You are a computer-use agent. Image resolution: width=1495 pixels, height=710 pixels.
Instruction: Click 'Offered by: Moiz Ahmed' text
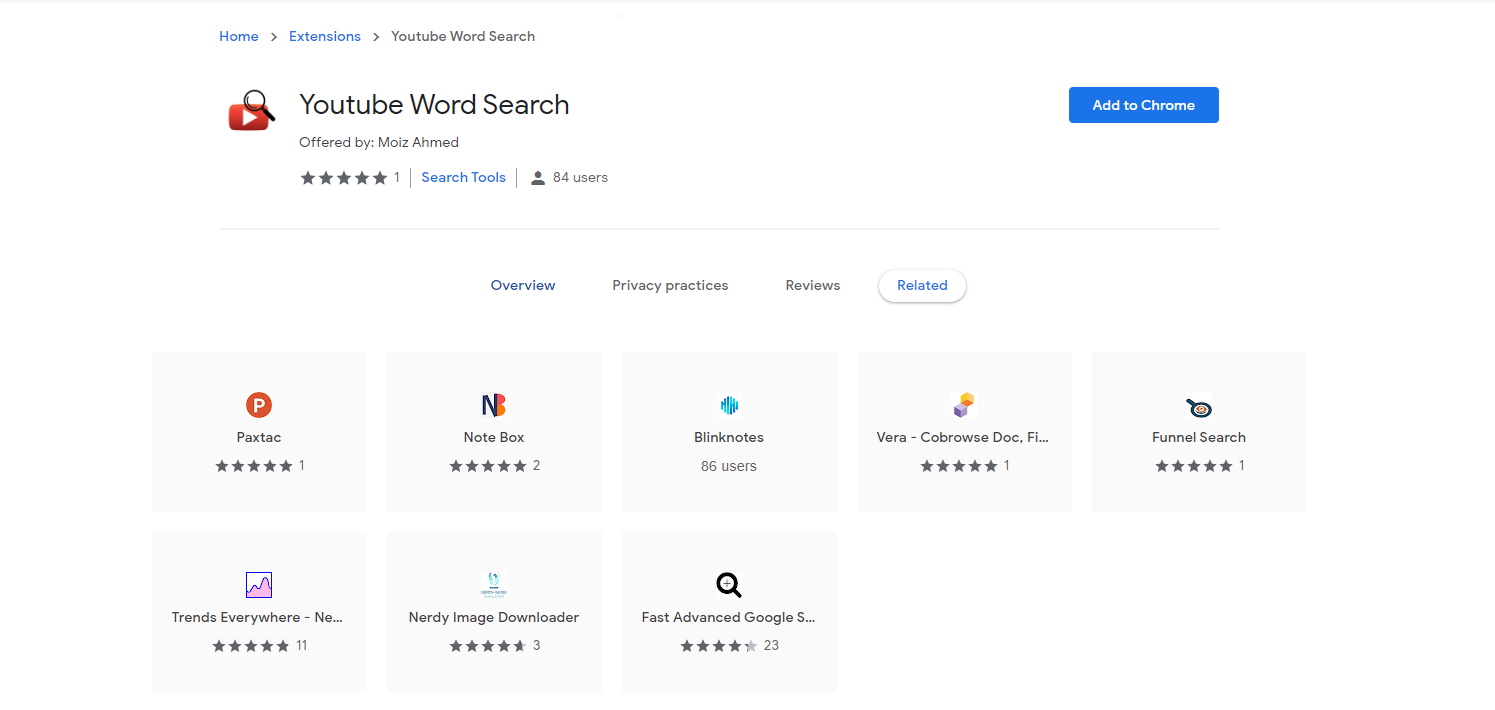379,142
